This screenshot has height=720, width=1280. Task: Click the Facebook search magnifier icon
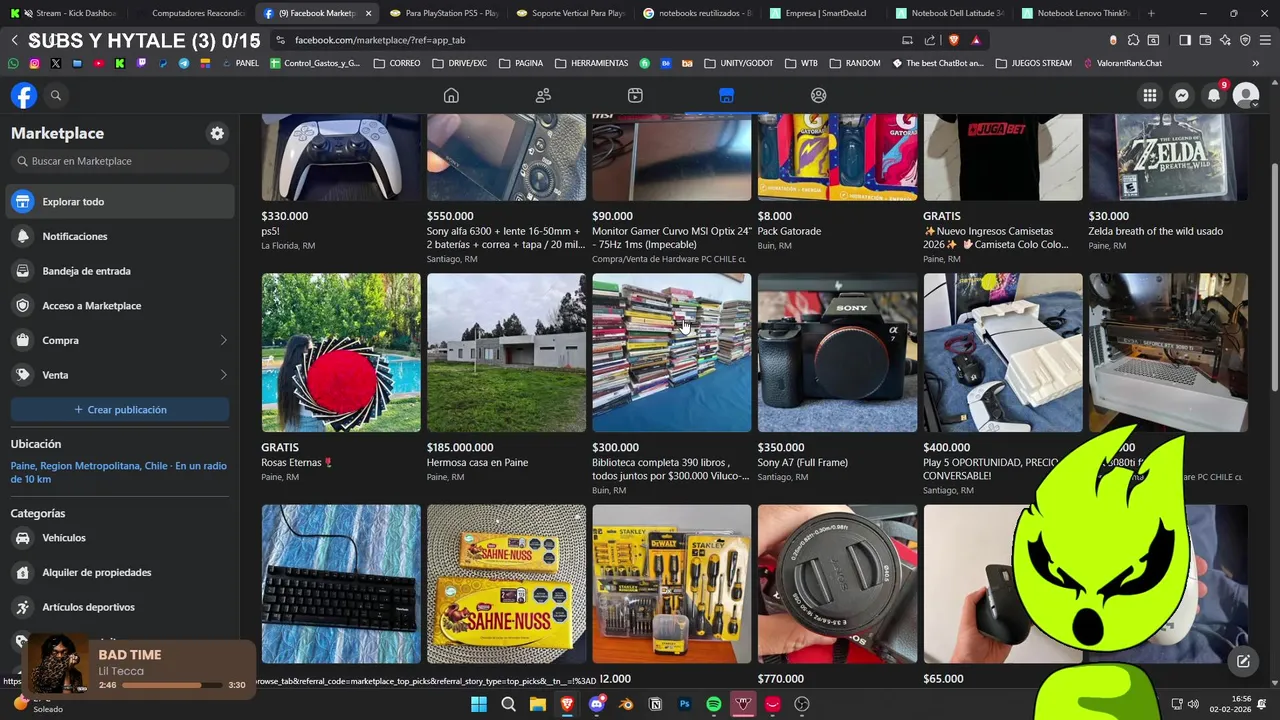(56, 95)
